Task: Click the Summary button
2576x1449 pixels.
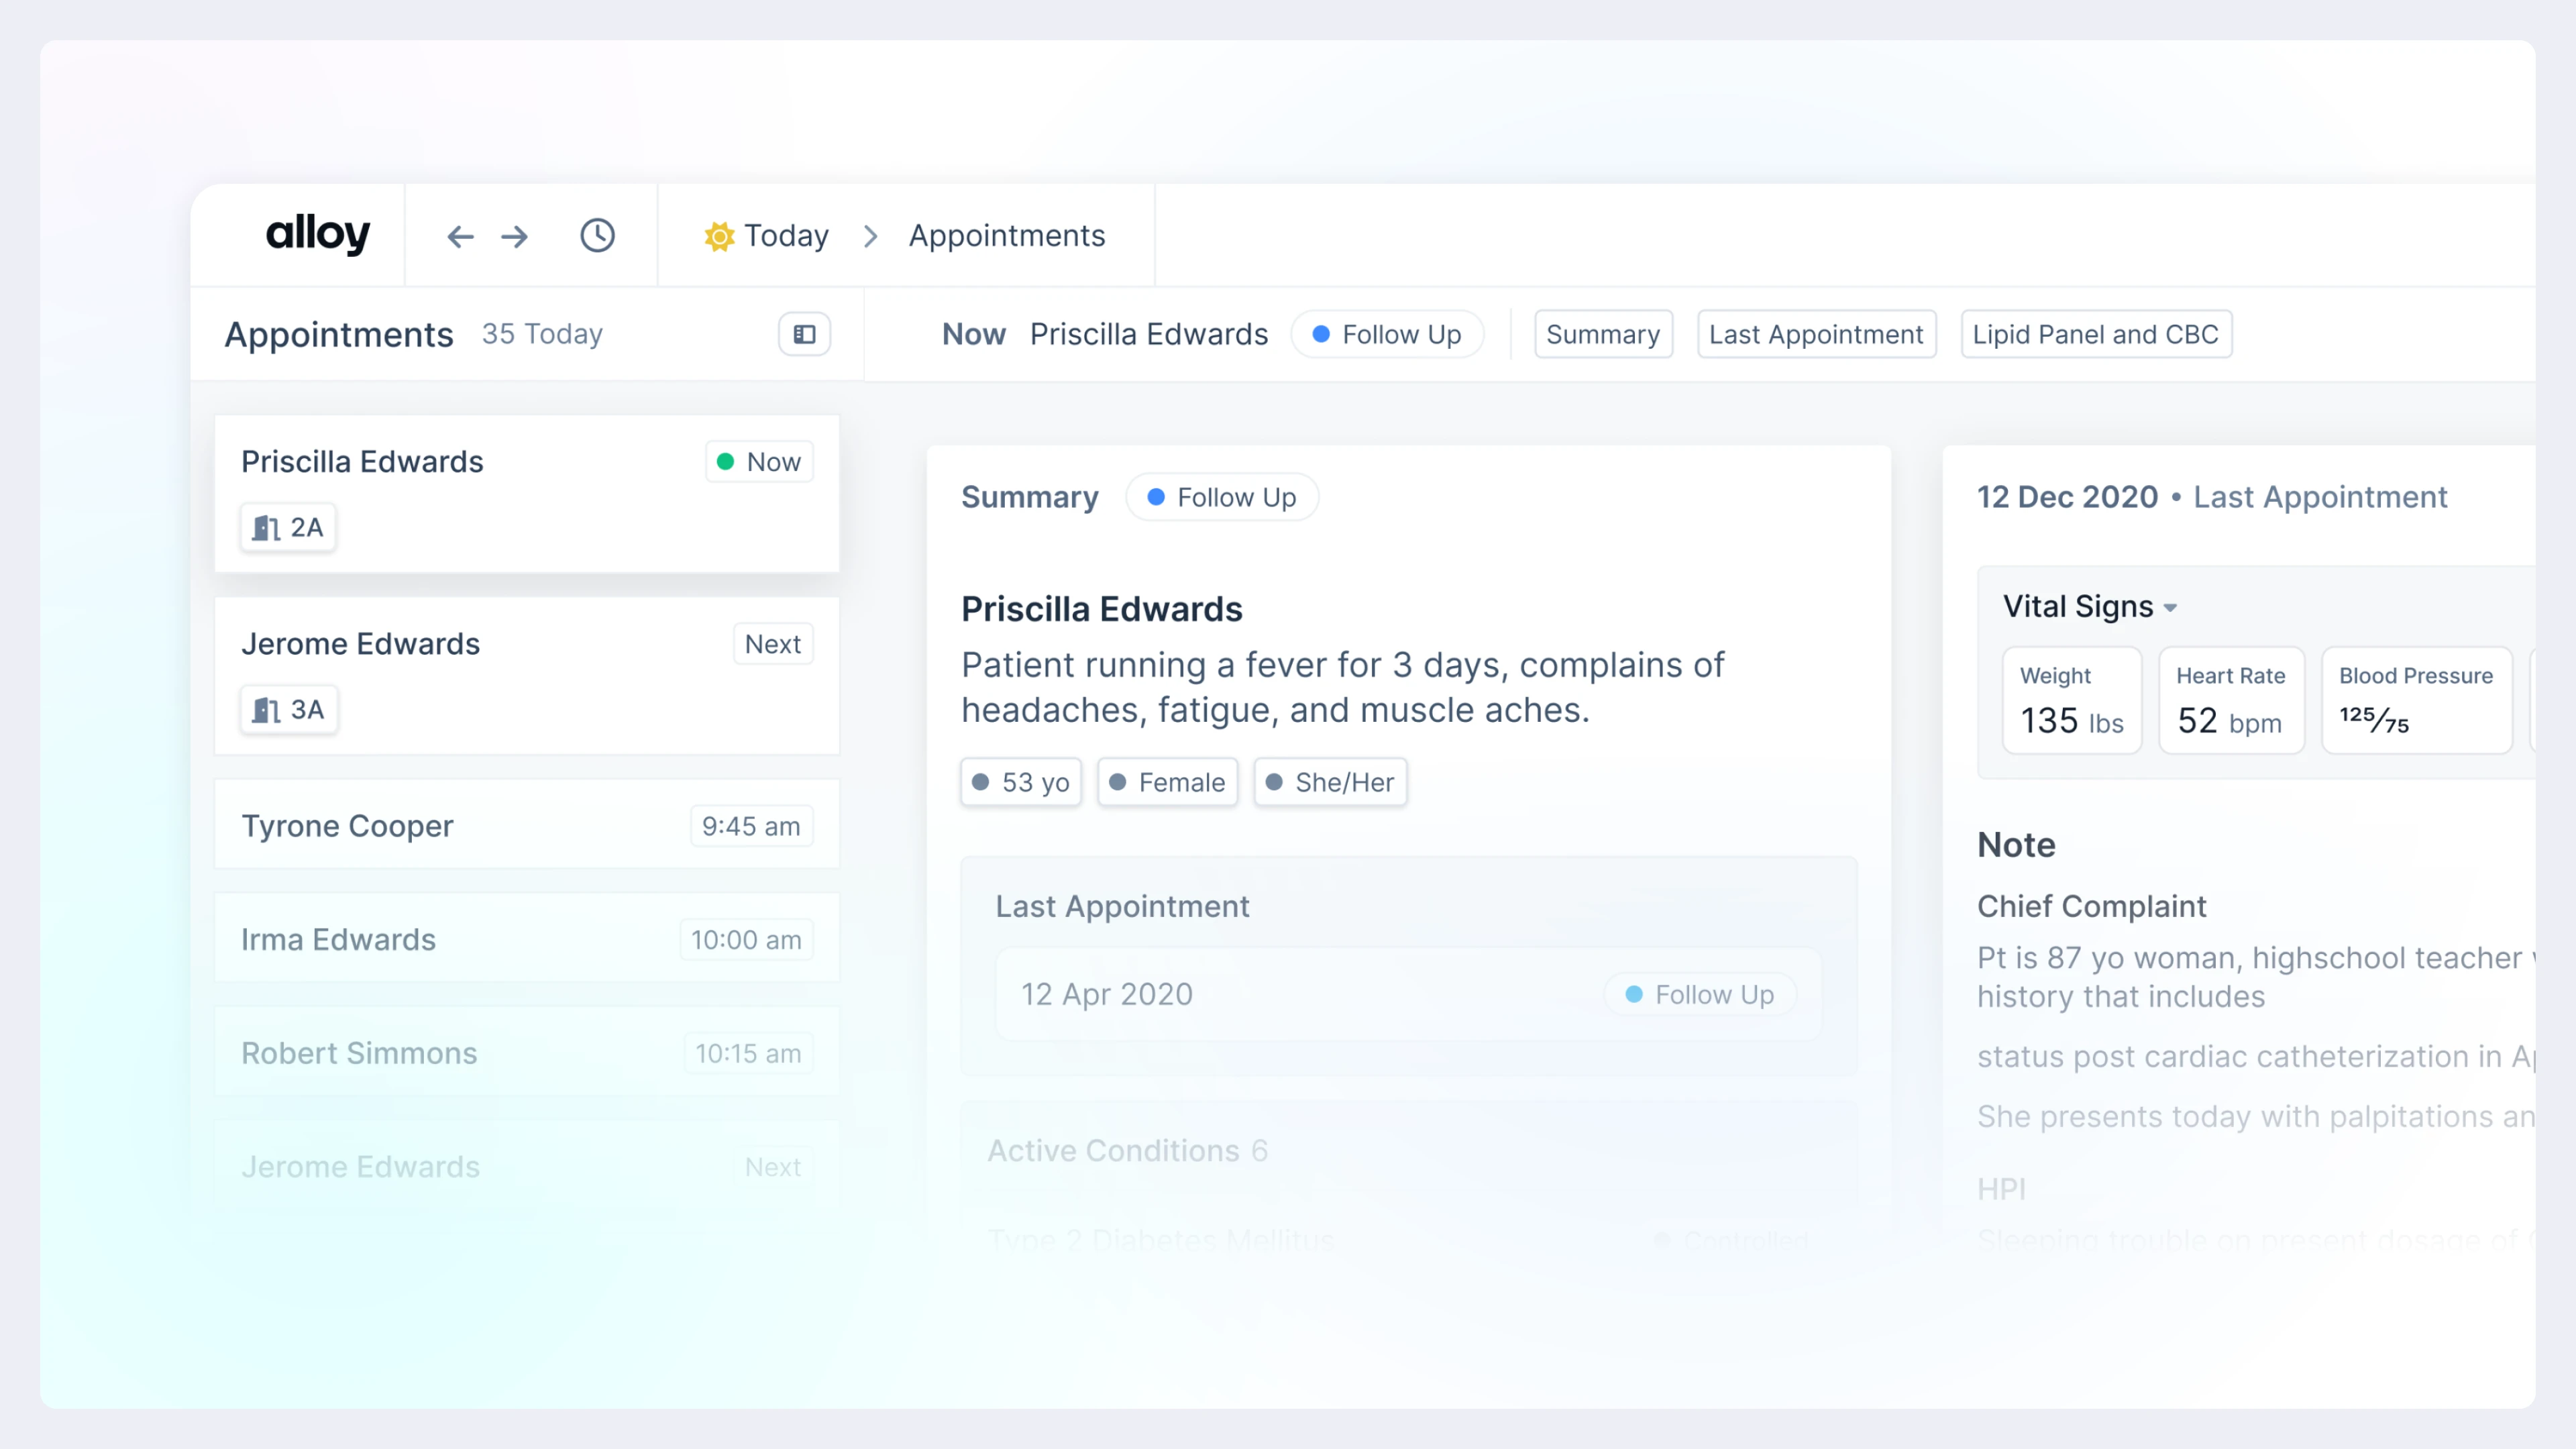Action: [1602, 334]
